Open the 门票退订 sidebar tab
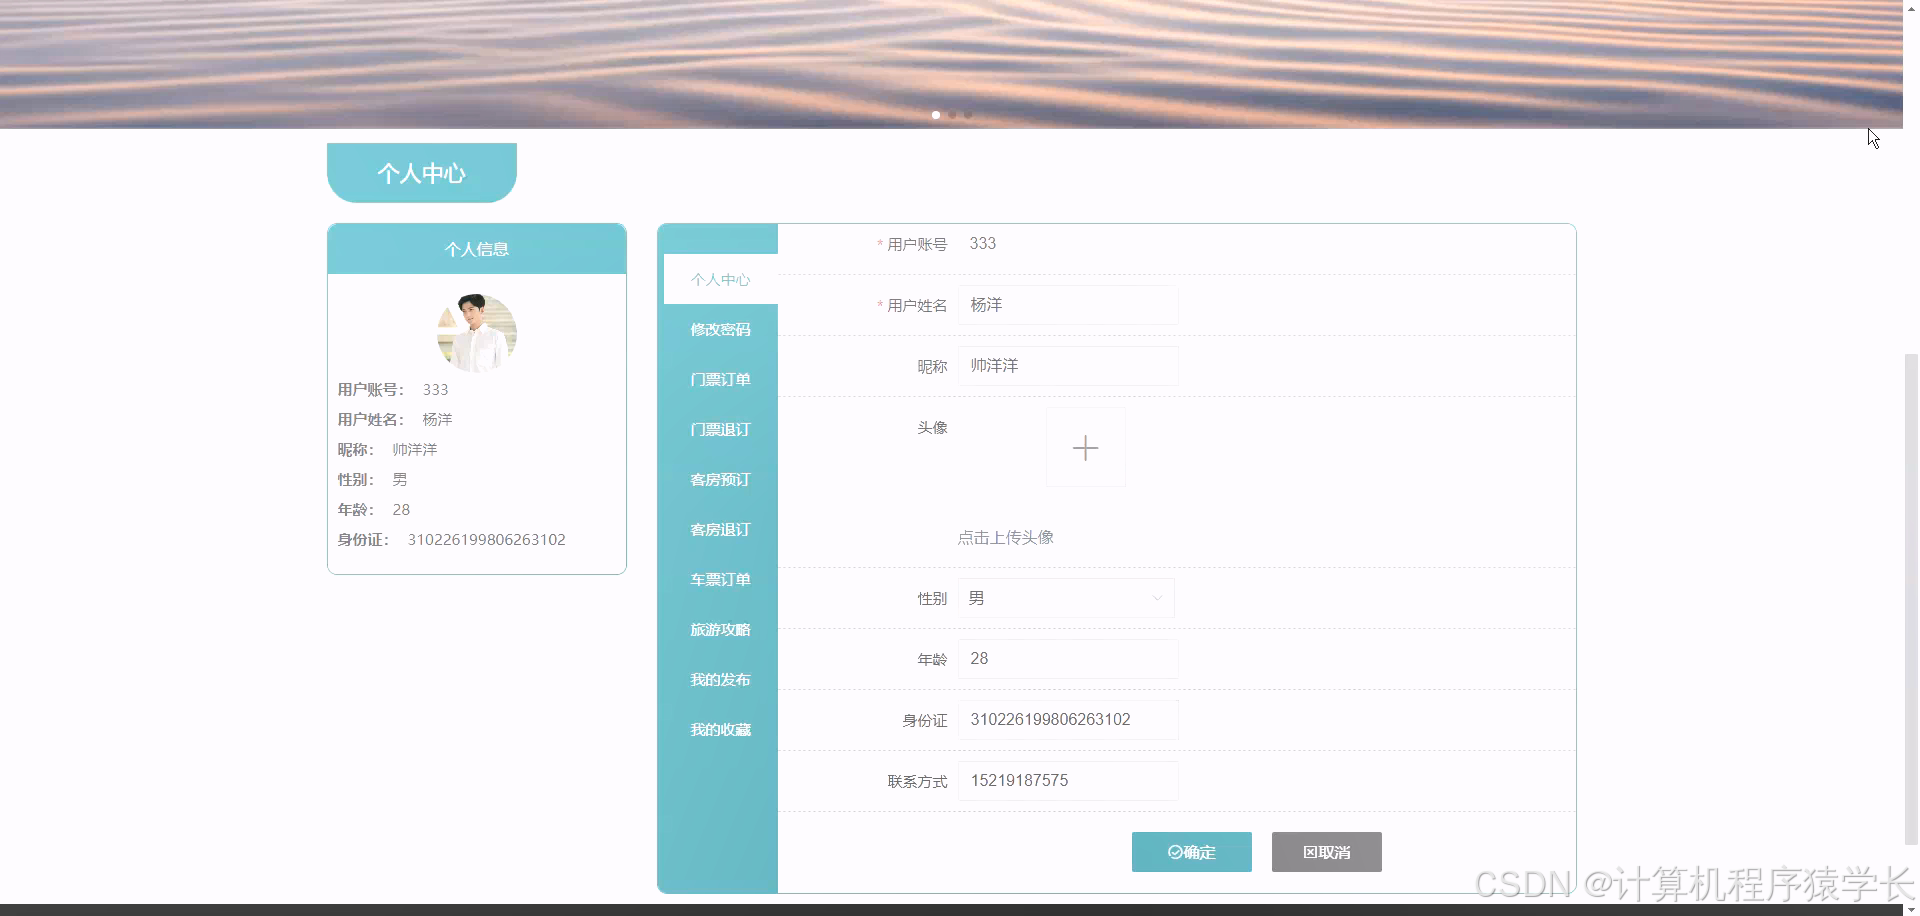Screen dimensions: 1920x916 [720, 429]
